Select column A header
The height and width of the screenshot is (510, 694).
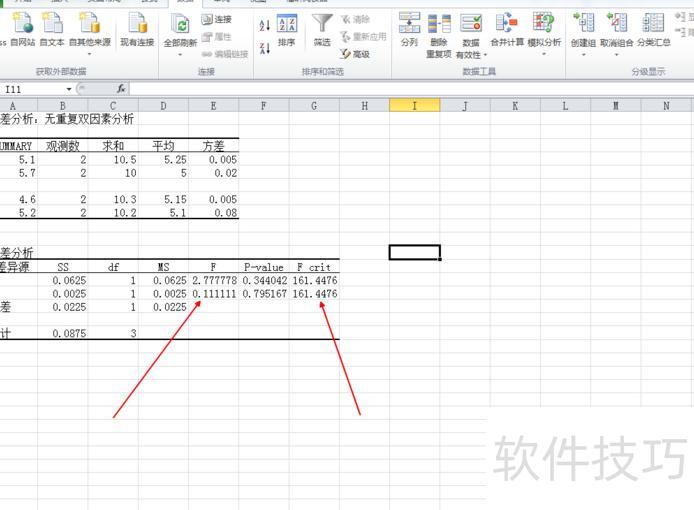[19, 105]
